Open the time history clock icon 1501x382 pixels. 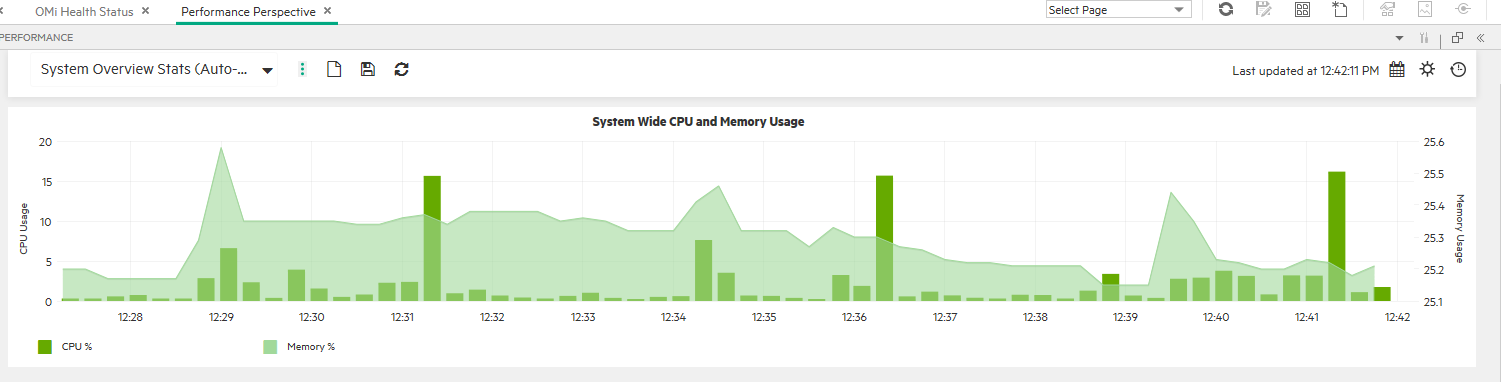(1458, 70)
